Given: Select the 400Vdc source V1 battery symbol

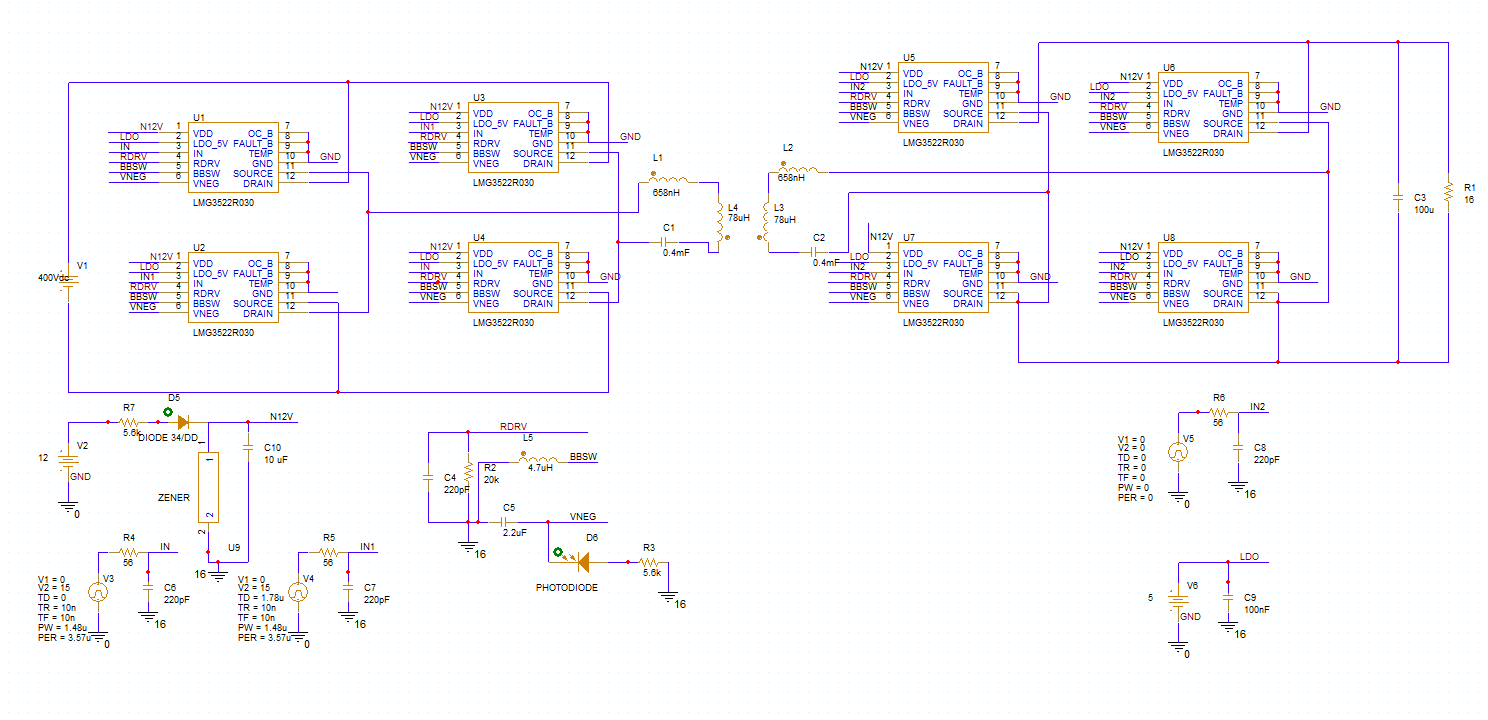Looking at the screenshot, I should (x=68, y=286).
